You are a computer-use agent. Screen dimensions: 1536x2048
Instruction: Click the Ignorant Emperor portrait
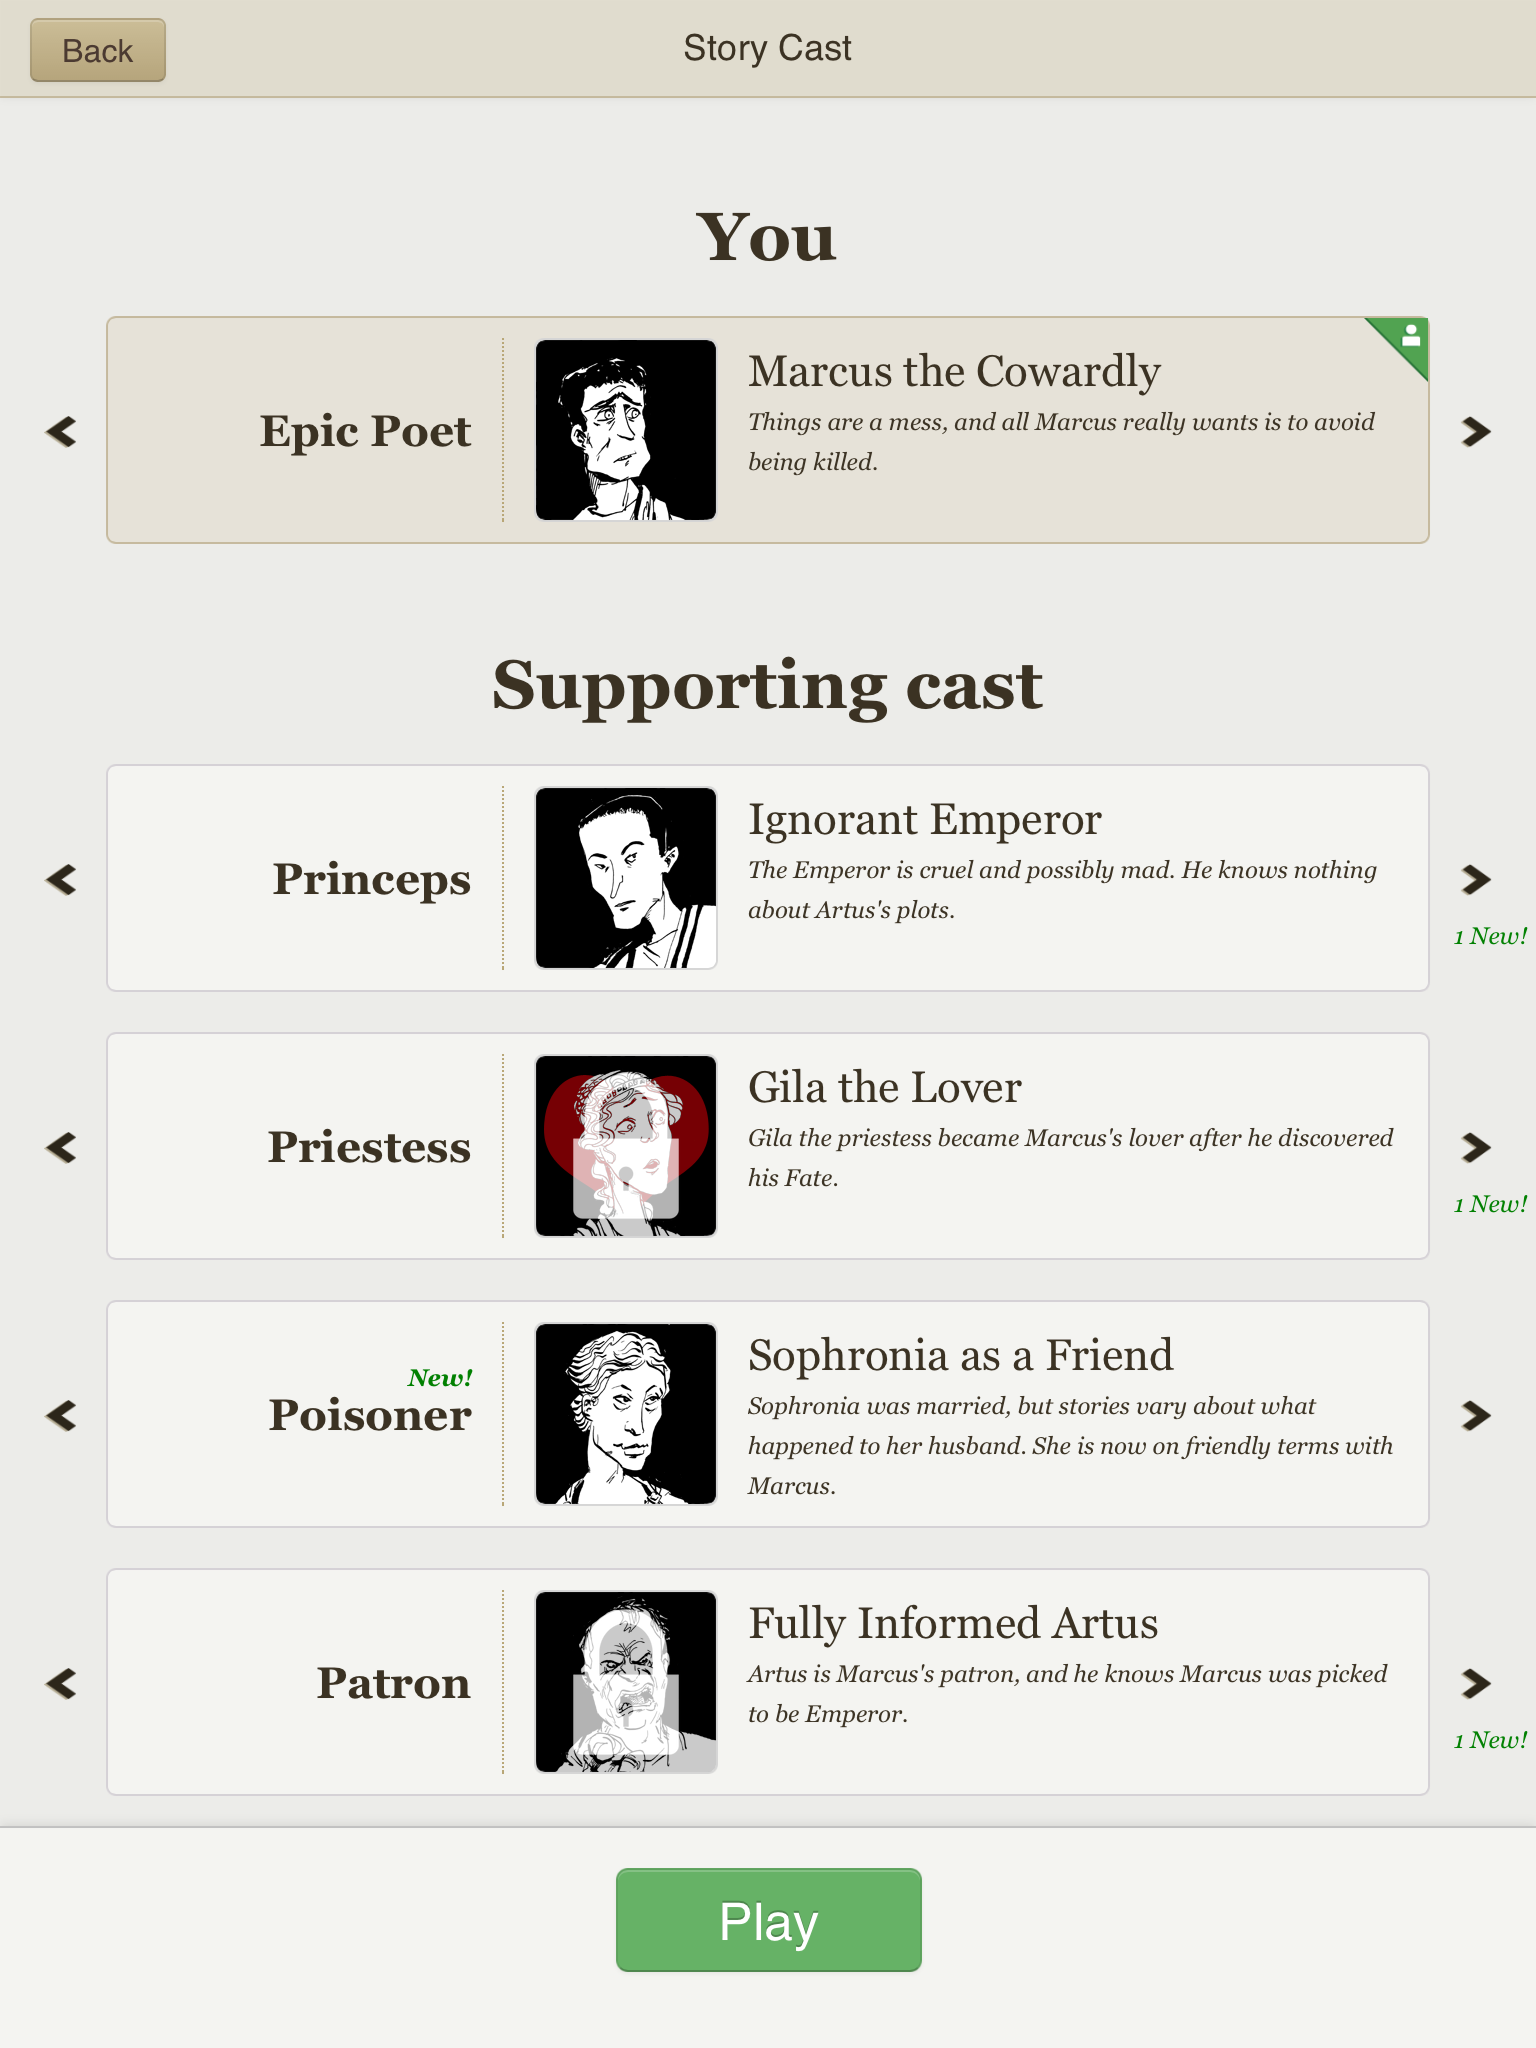tap(626, 878)
